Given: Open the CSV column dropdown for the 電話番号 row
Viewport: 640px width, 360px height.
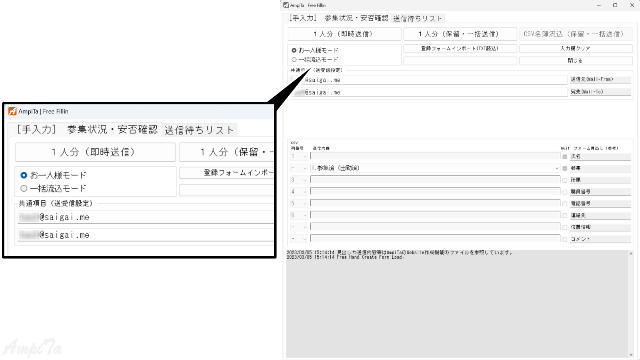Looking at the screenshot, I should pyautogui.click(x=299, y=203).
